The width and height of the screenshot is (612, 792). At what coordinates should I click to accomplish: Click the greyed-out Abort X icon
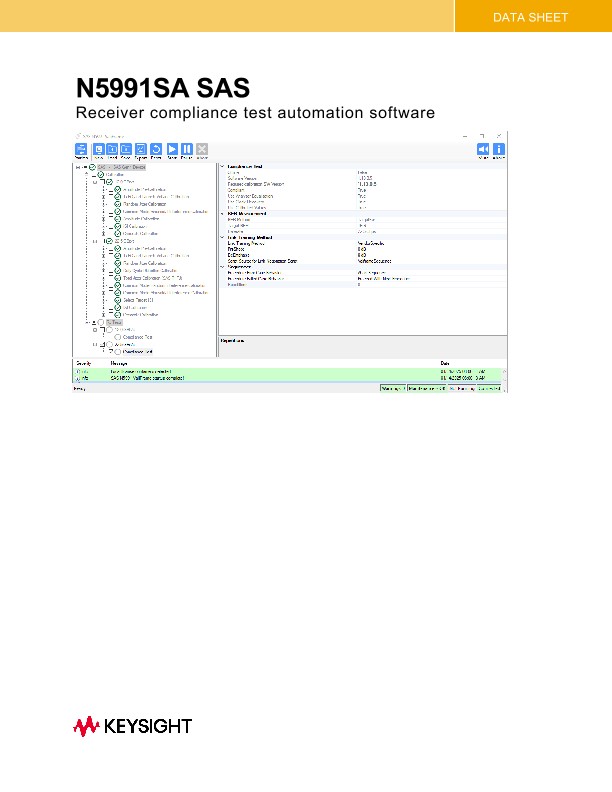tap(202, 149)
